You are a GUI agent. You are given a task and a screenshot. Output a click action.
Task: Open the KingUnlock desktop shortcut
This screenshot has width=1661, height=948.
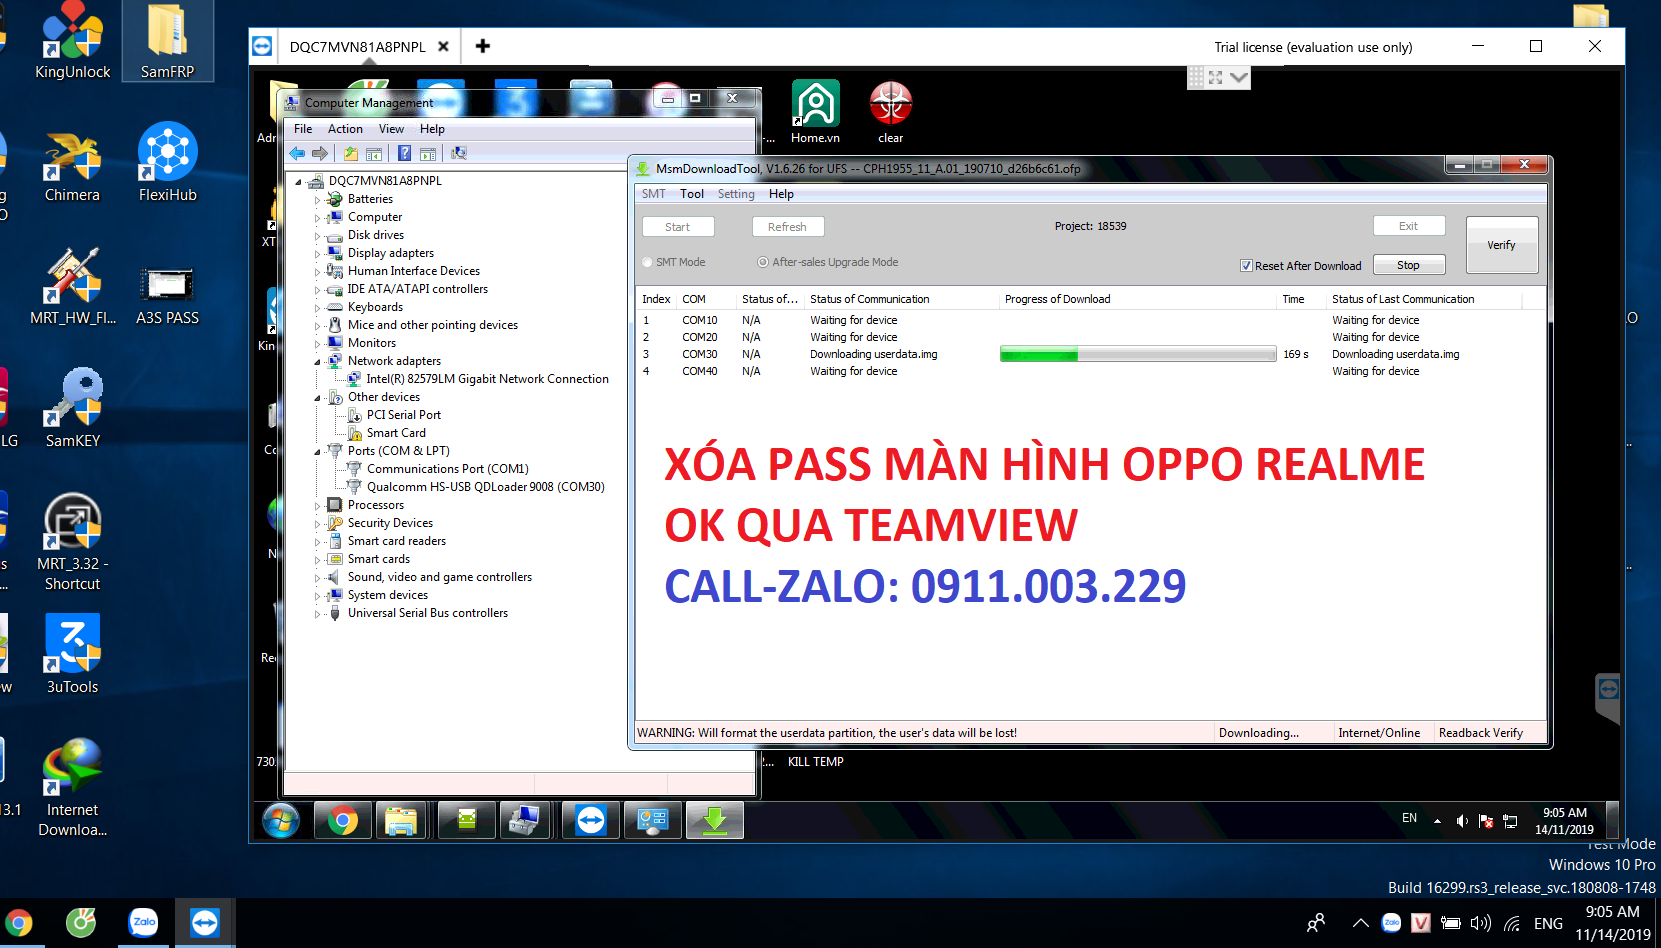tap(72, 41)
